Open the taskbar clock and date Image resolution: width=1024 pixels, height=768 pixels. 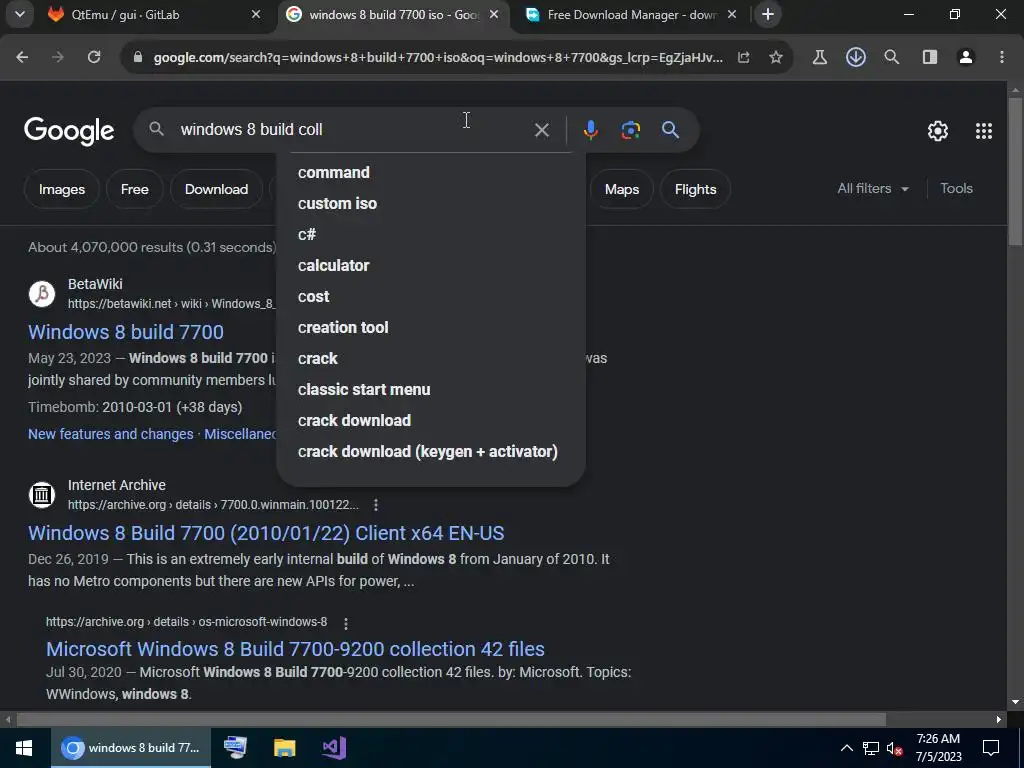tap(938, 748)
